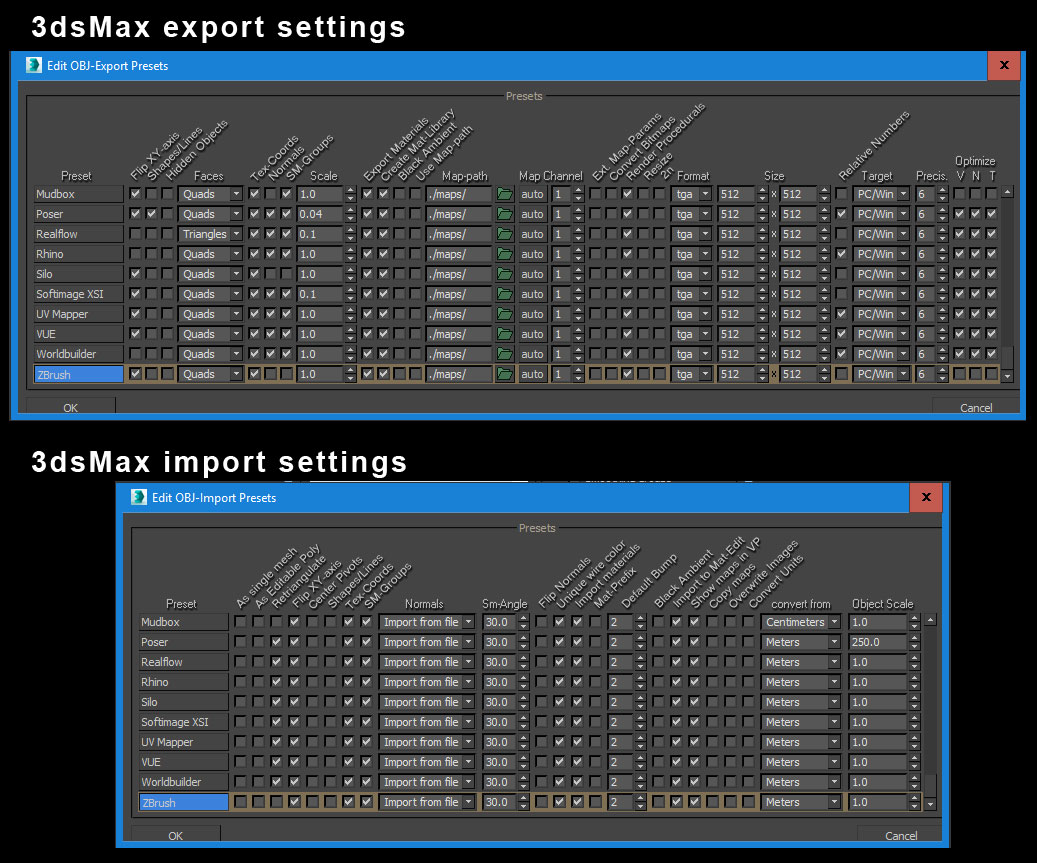
Task: Browse map-path folder for Softimage XSI export preset
Action: point(505,294)
